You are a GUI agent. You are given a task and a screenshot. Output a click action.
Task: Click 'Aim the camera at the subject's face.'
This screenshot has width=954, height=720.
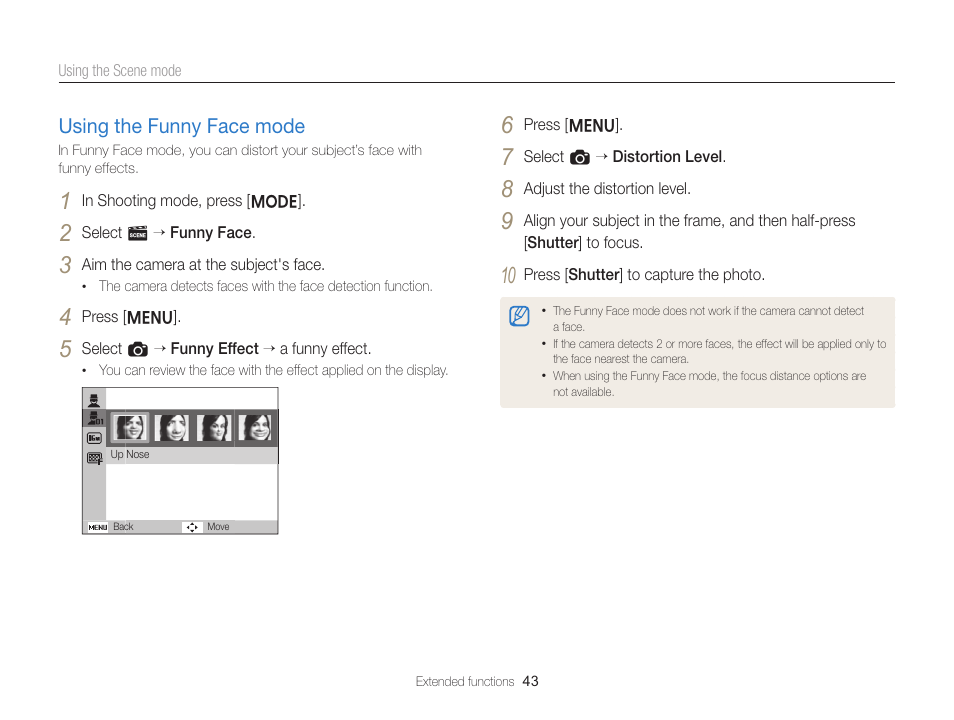pos(203,265)
